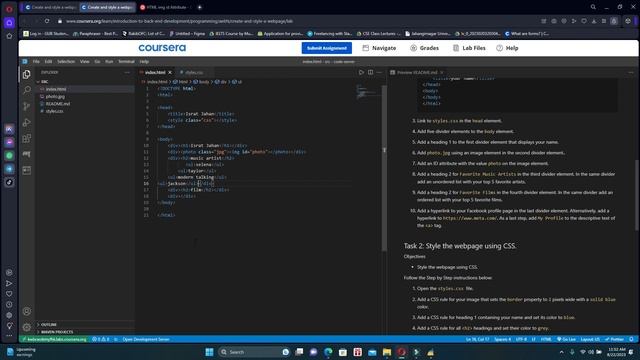Open Opera browser from taskbar

402,352
